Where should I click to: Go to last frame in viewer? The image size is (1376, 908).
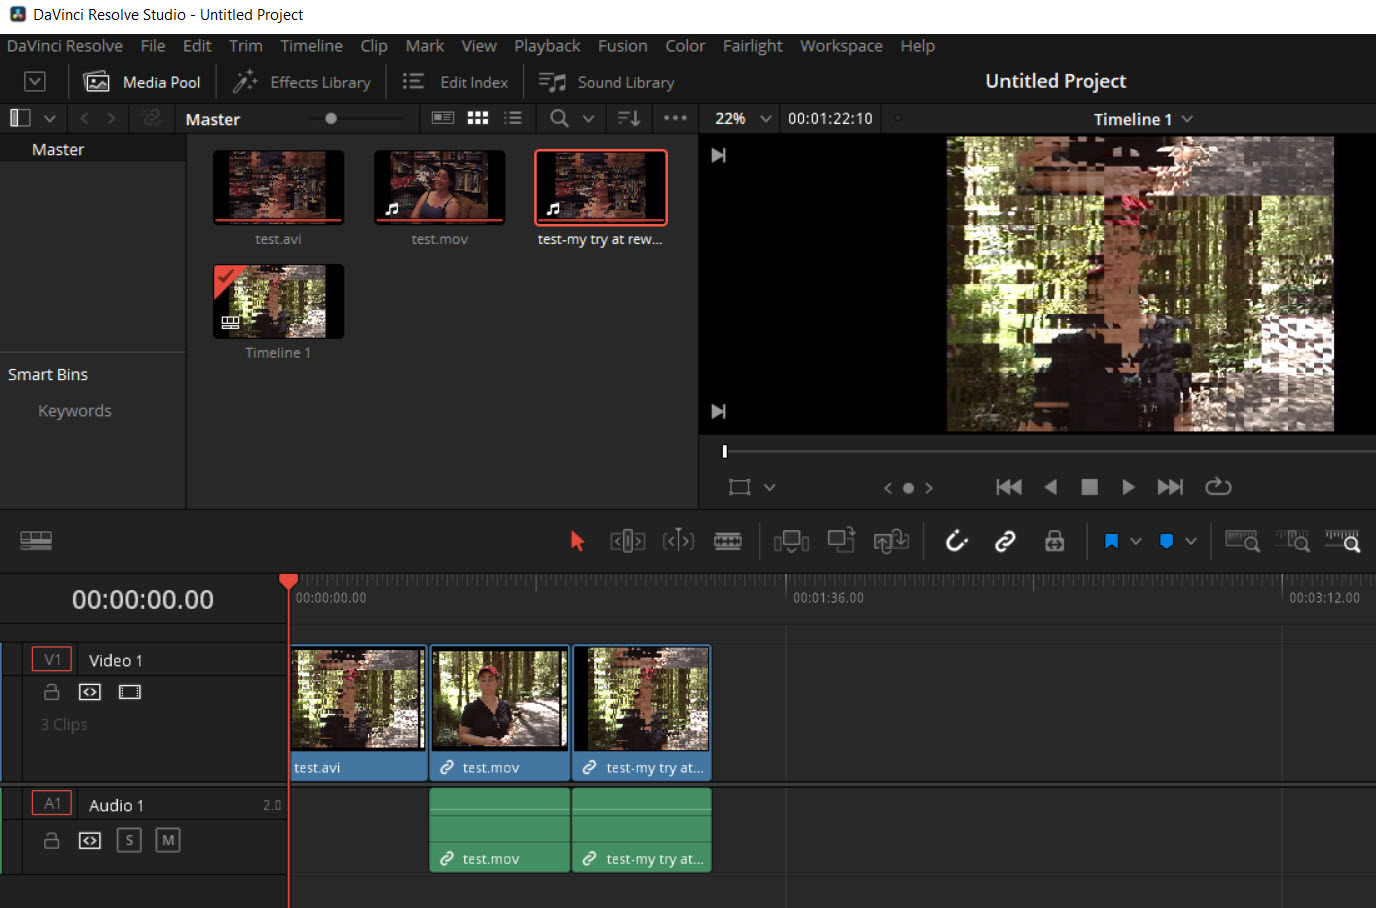coord(1170,487)
